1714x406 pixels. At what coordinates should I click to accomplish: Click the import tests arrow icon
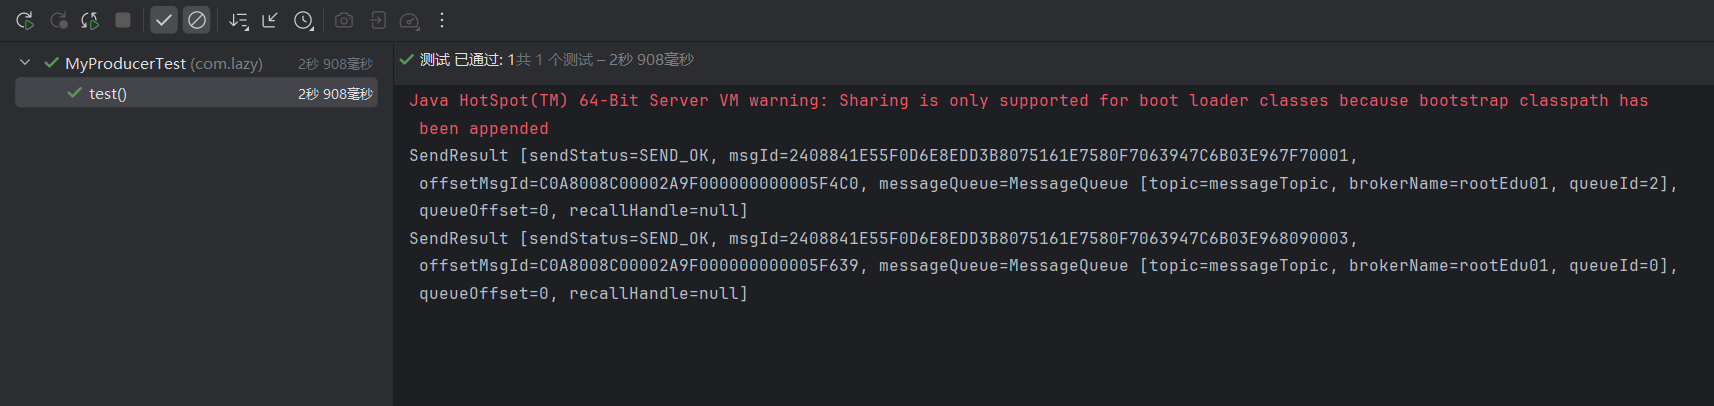270,20
